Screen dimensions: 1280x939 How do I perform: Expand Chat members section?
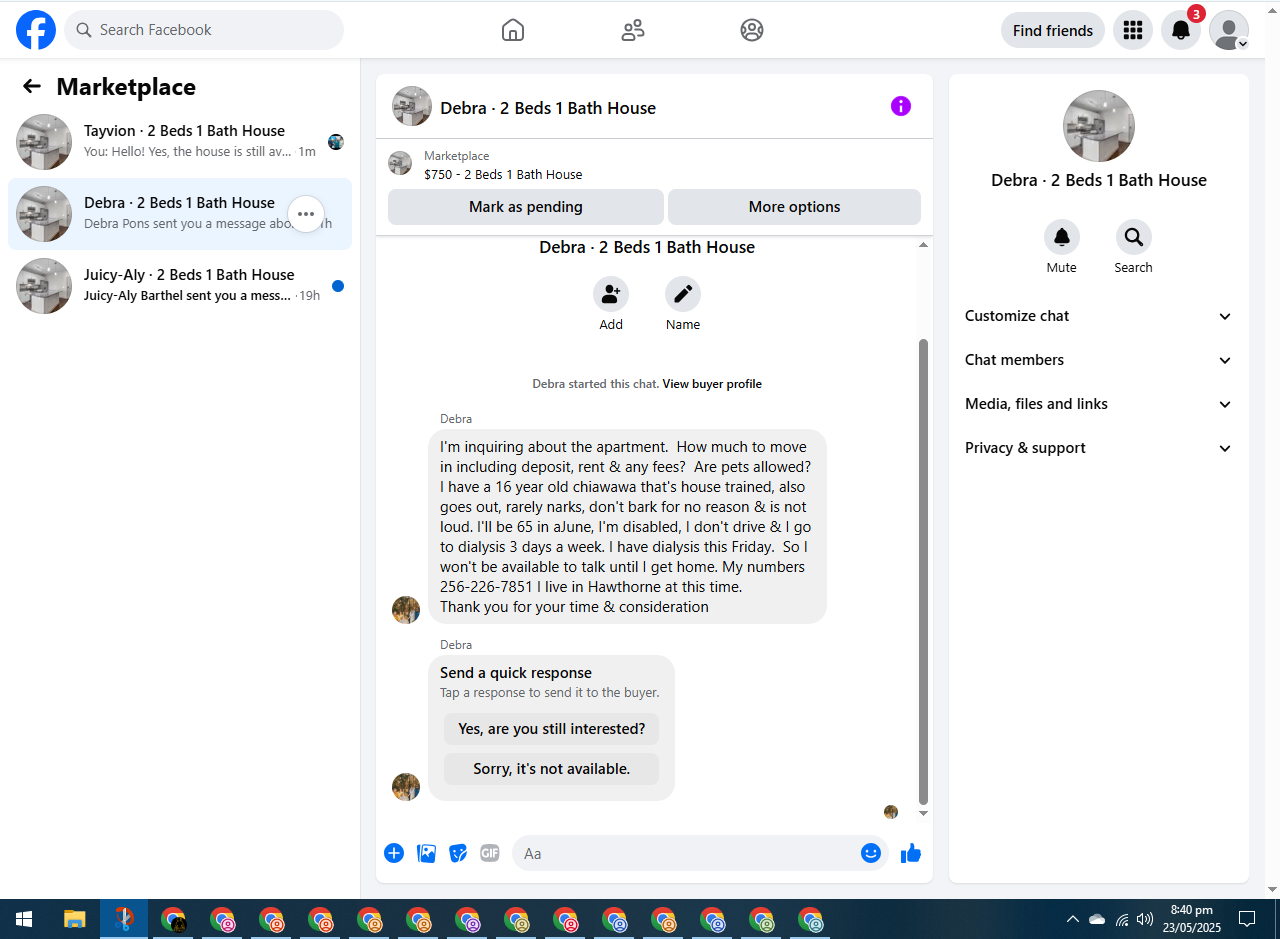[1099, 360]
